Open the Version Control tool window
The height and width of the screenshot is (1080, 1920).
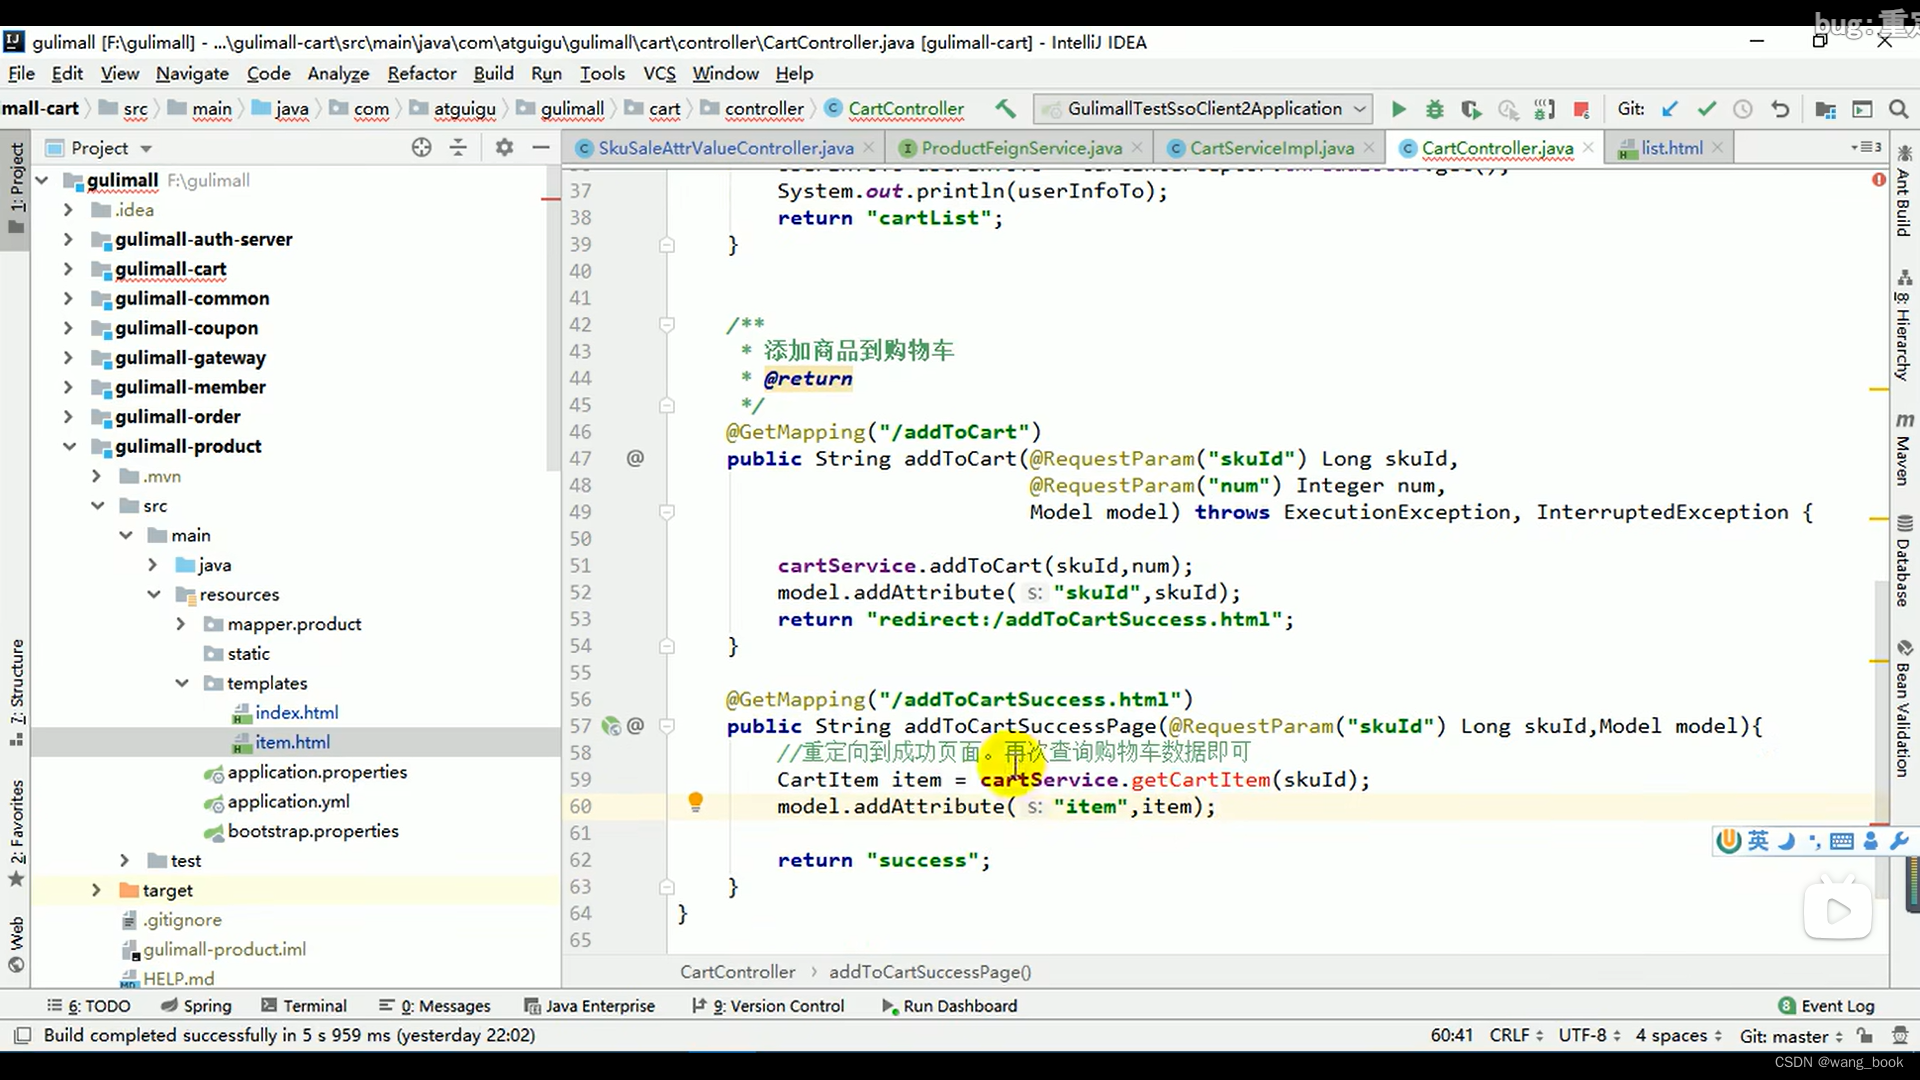point(767,1005)
